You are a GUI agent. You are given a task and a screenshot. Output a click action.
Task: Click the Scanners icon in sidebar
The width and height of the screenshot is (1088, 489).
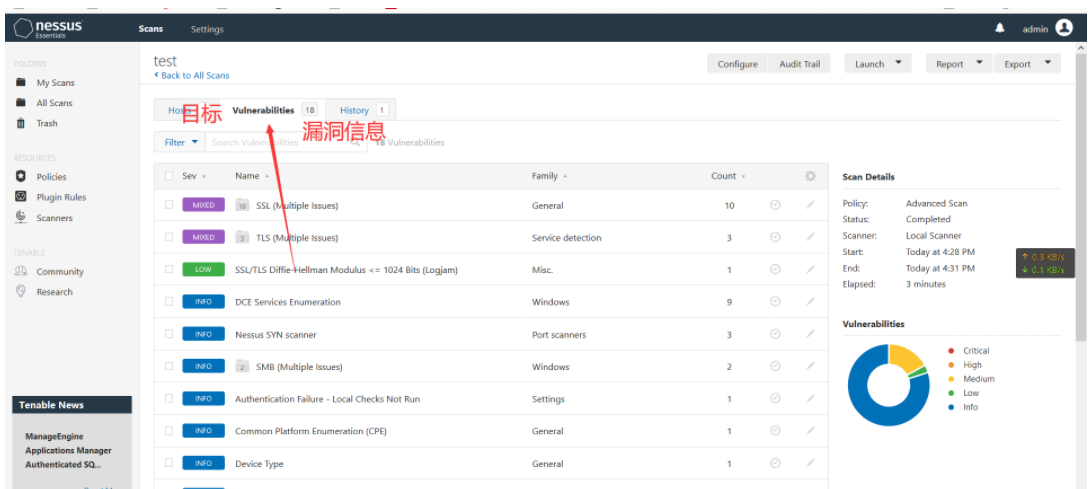click(21, 217)
